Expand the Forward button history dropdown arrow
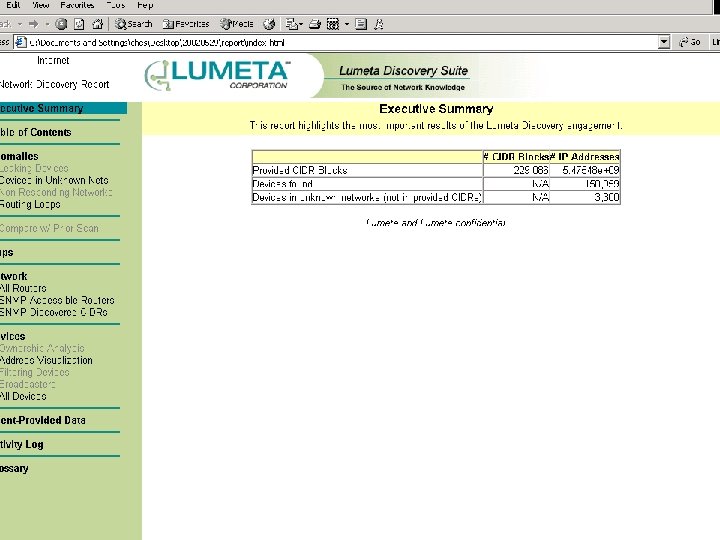 47,24
